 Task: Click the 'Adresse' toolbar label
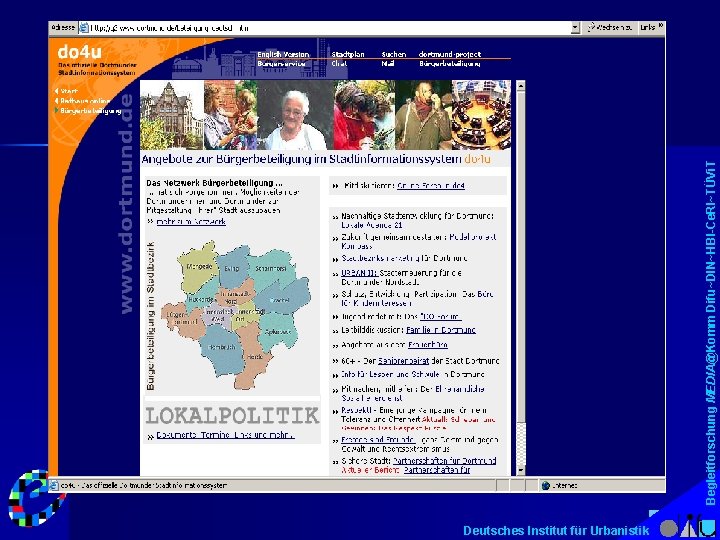[63, 28]
